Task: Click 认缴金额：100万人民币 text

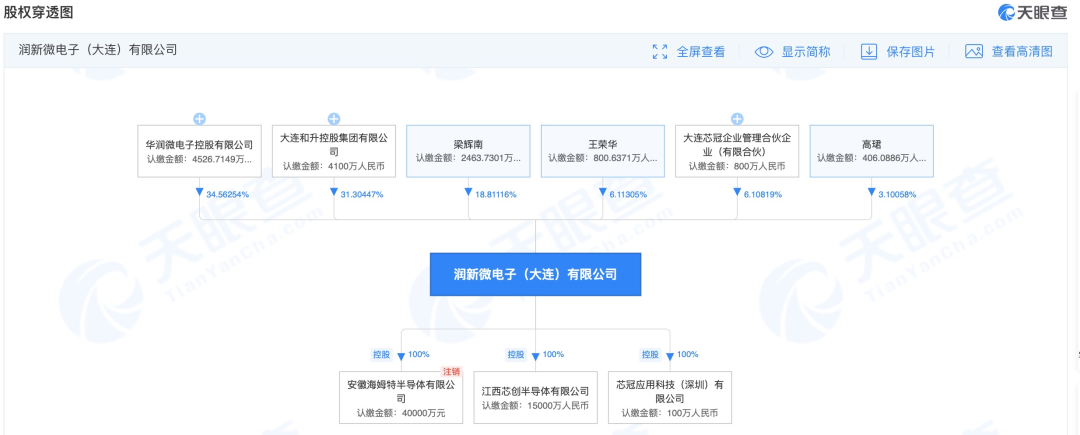Action: 670,413
